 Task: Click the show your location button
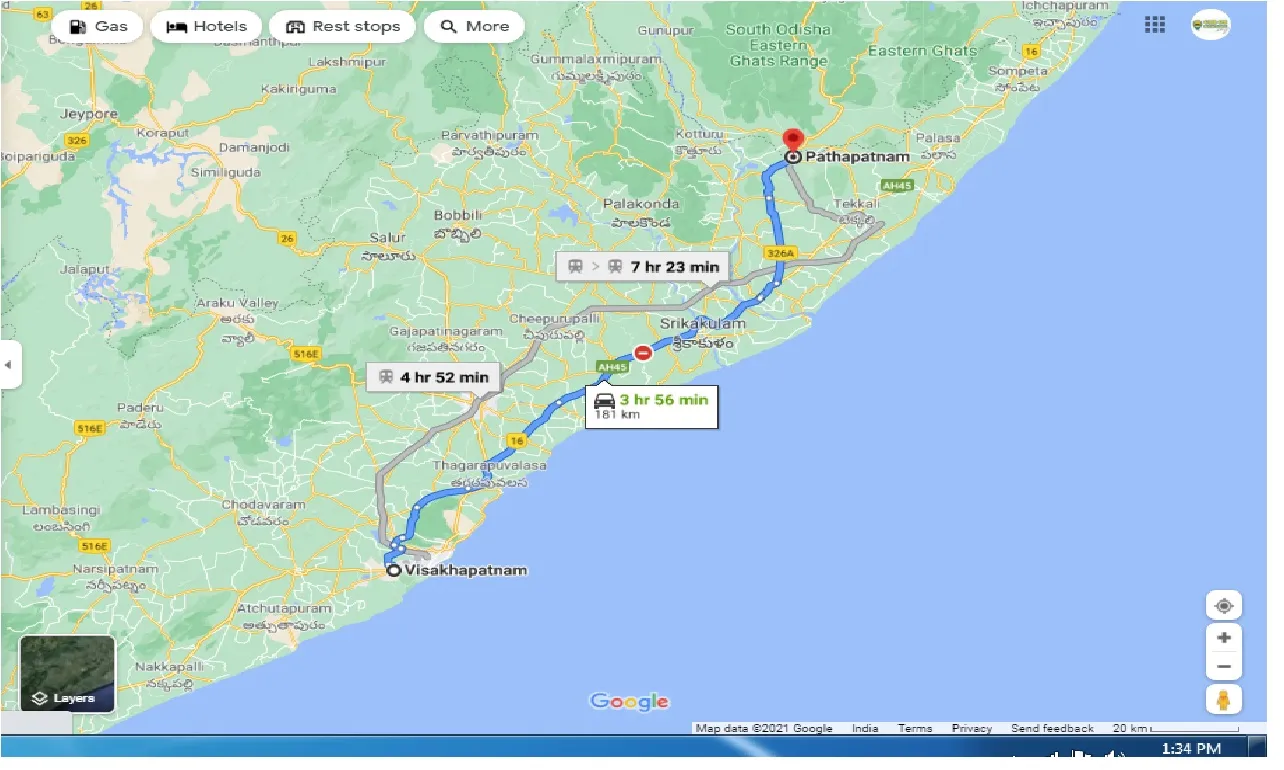pos(1223,606)
